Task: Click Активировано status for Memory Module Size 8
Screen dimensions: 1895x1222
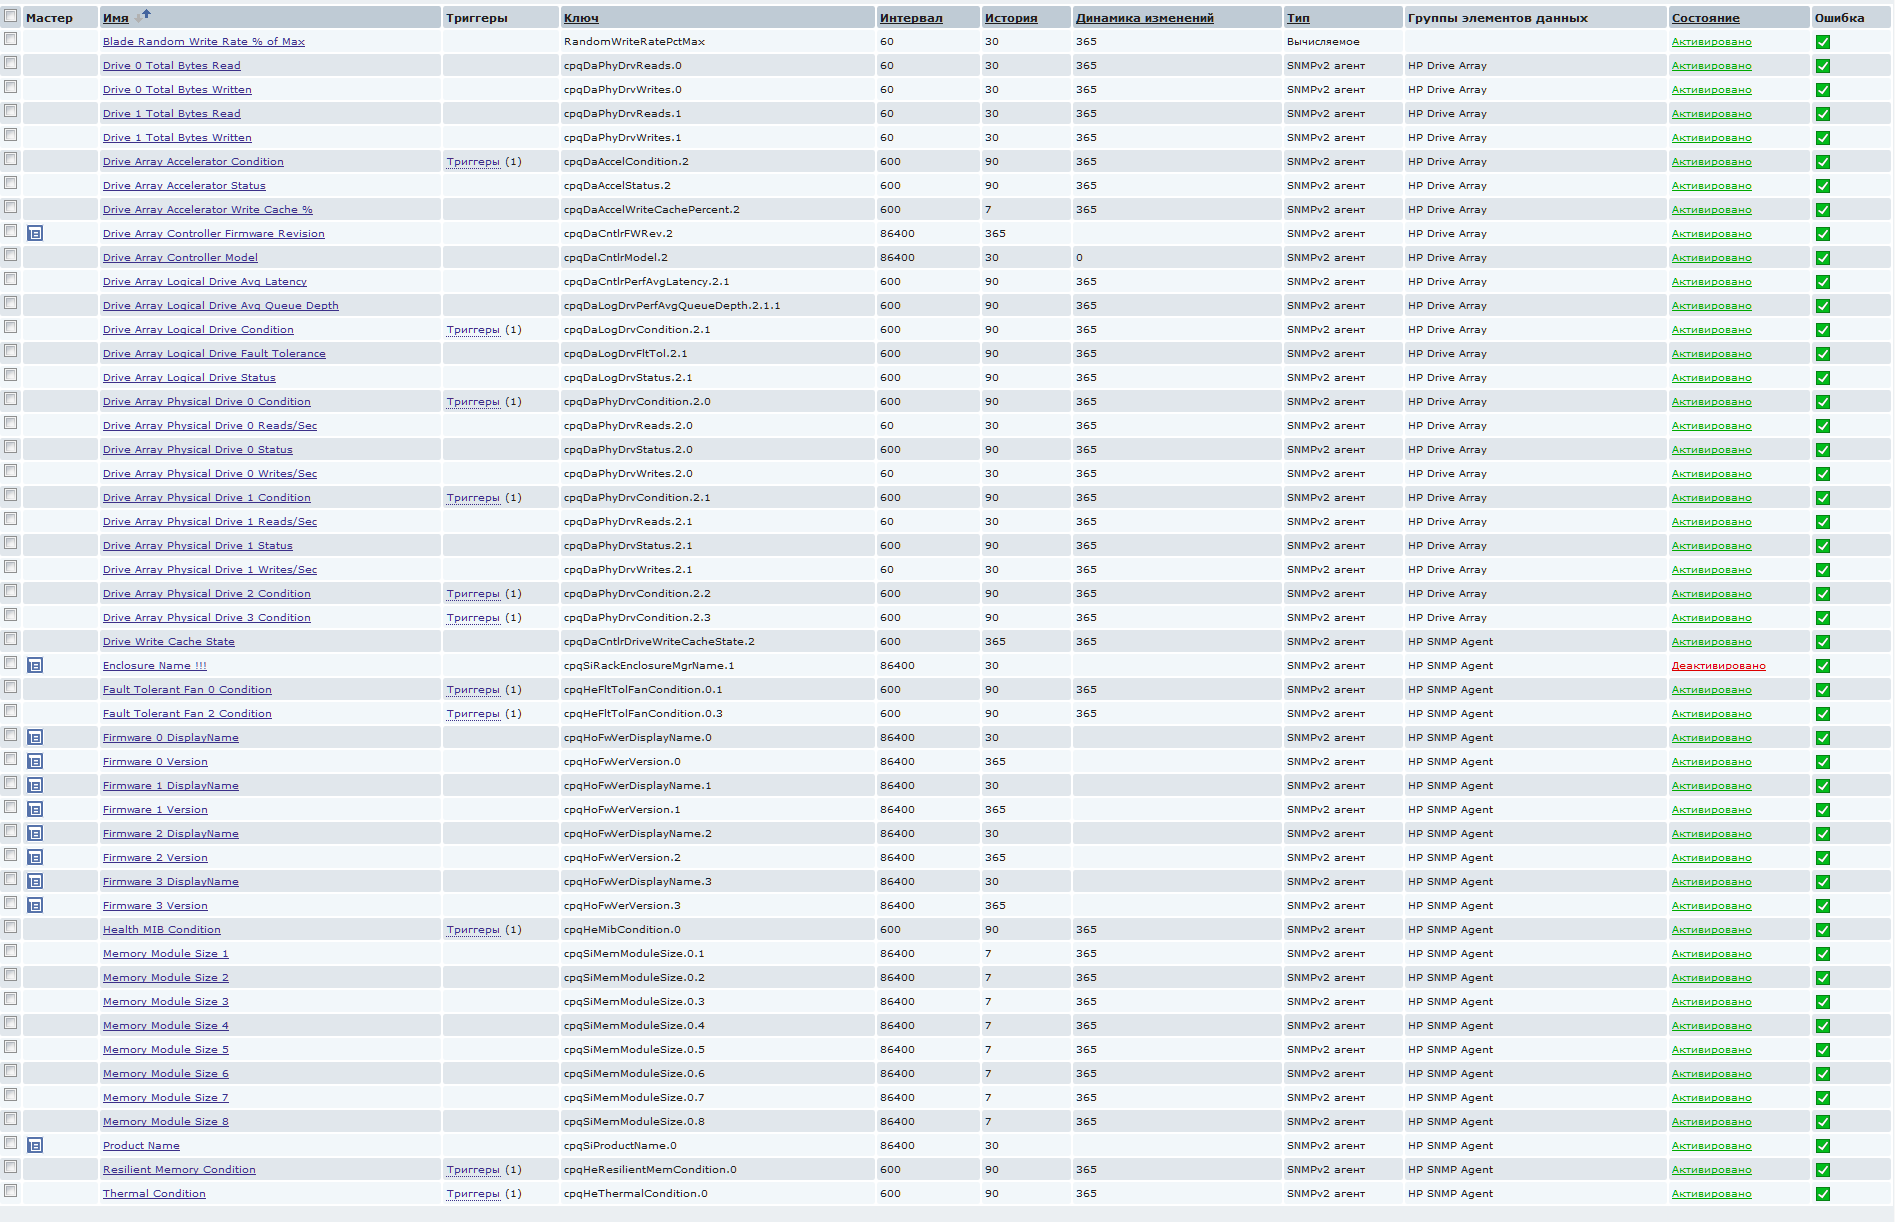Action: tap(1711, 1122)
